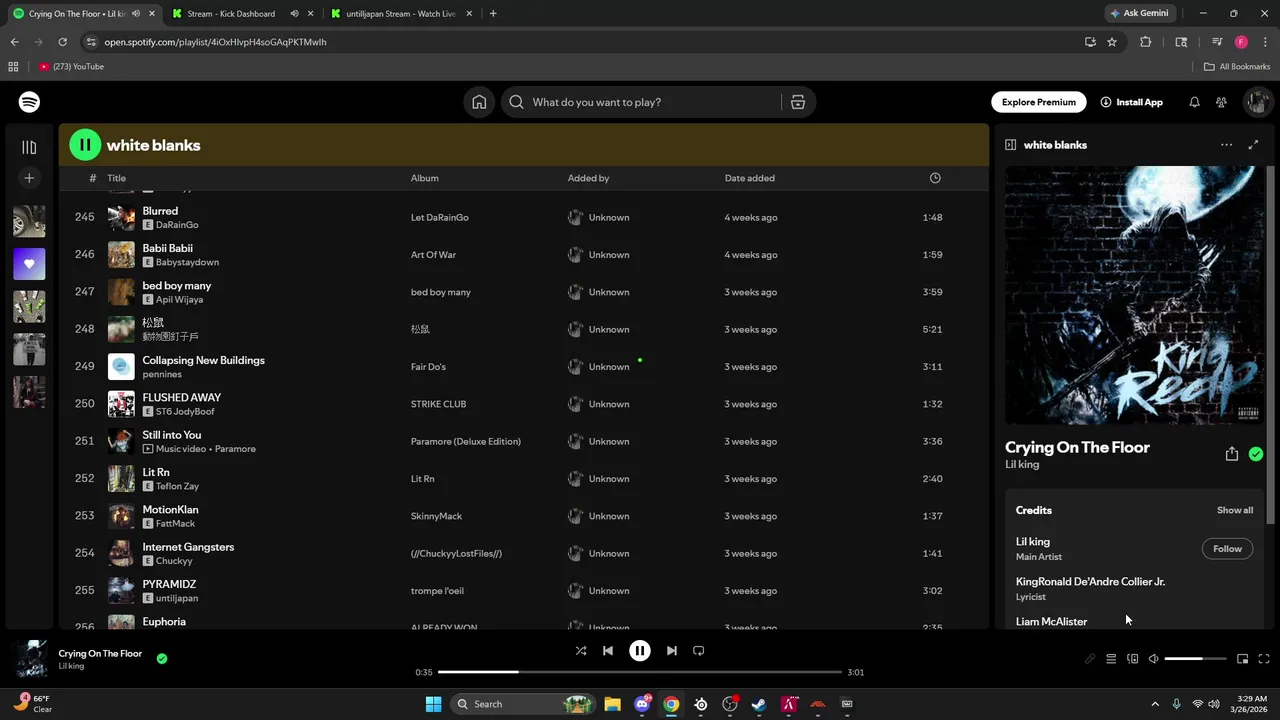Viewport: 1280px width, 720px height.
Task: Open Discord from the taskbar
Action: (x=643, y=704)
